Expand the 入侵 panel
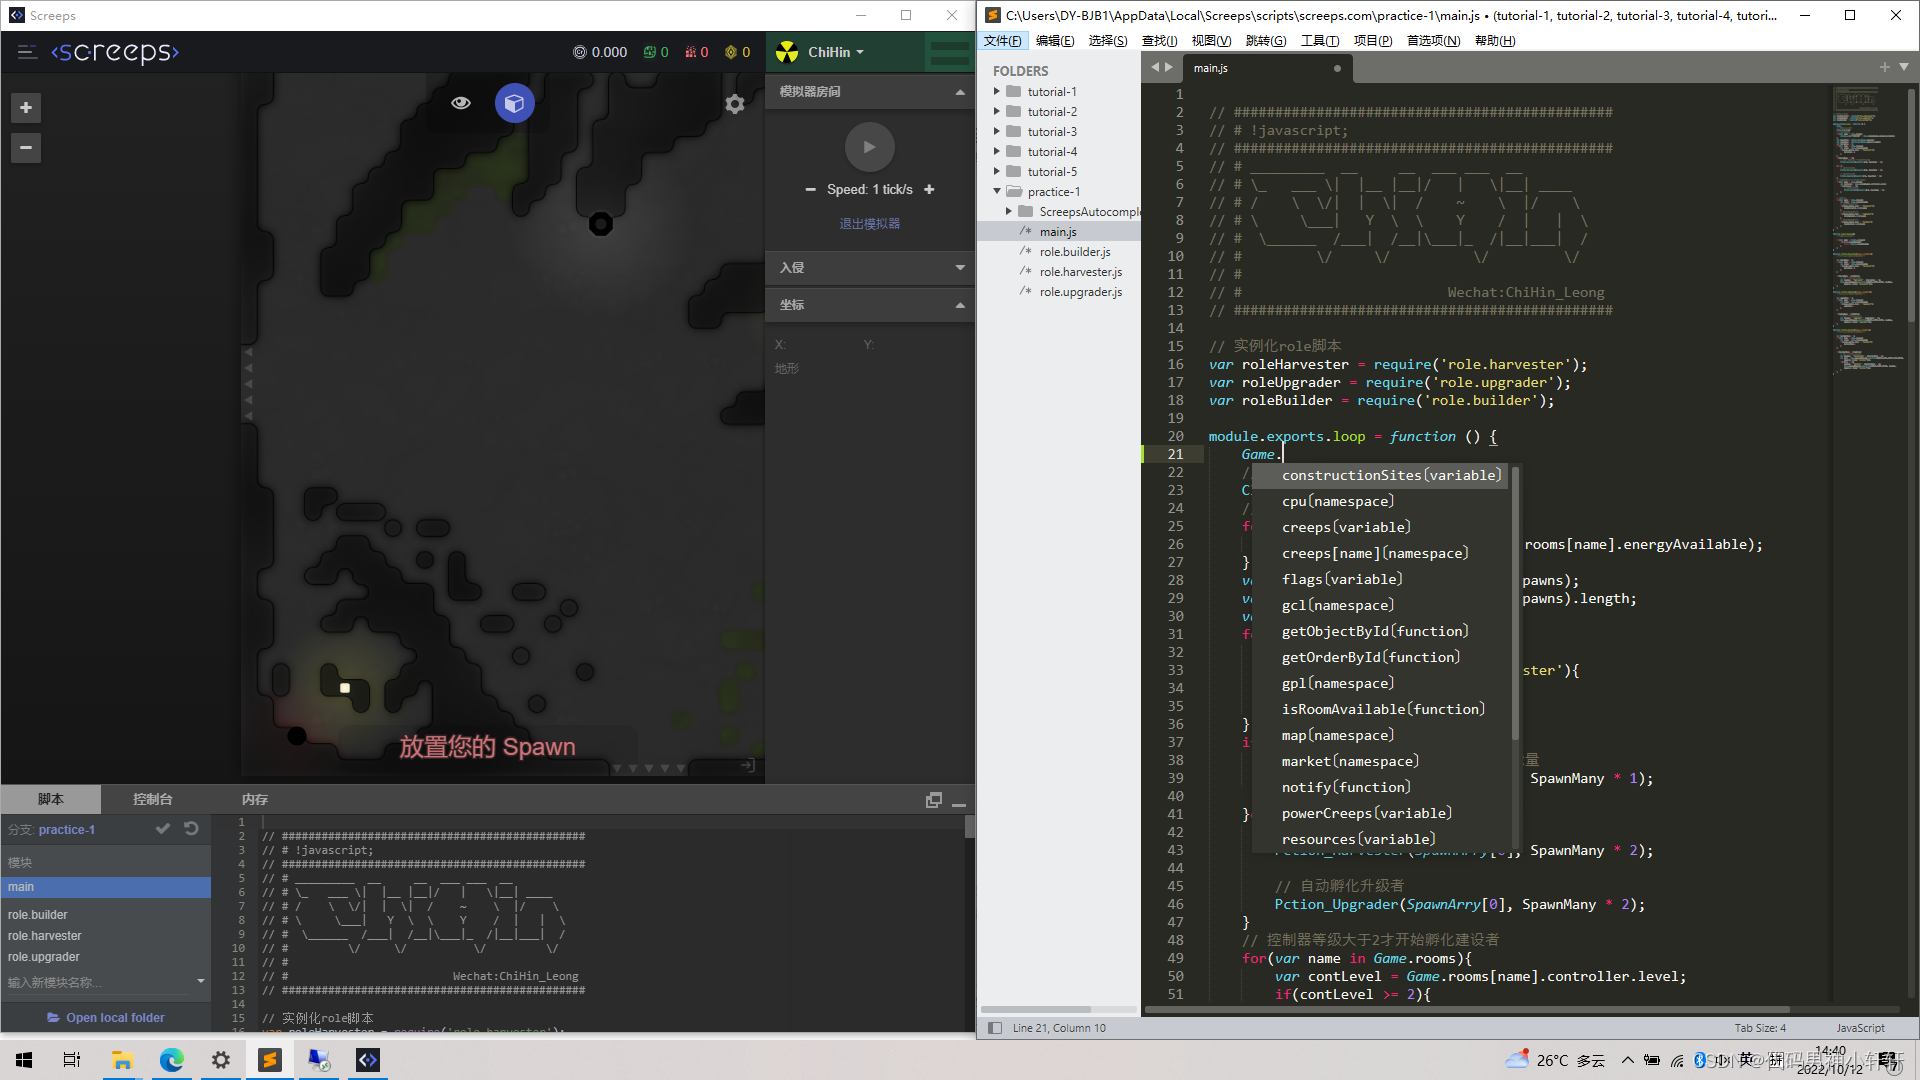The width and height of the screenshot is (1920, 1080). (x=960, y=268)
